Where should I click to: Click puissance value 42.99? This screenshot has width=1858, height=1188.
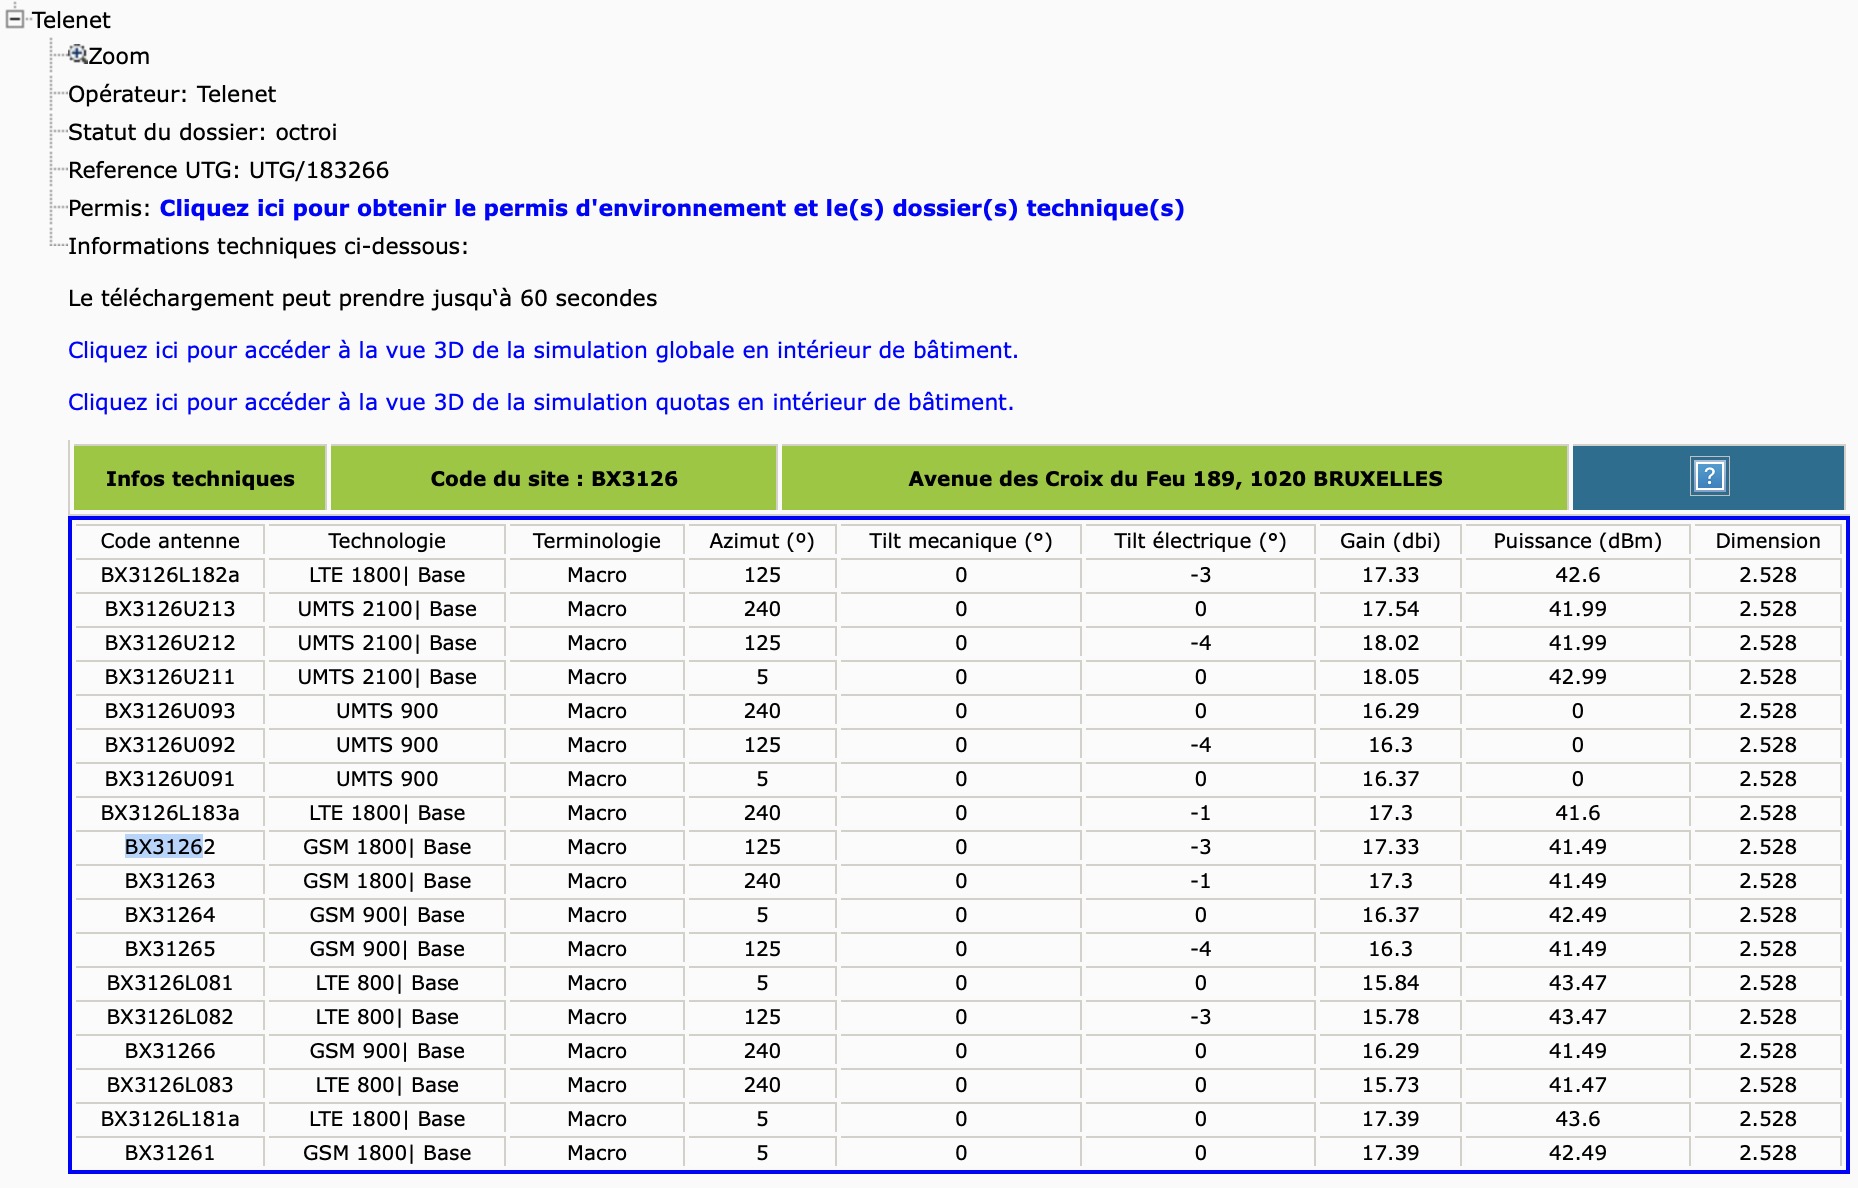point(1578,677)
